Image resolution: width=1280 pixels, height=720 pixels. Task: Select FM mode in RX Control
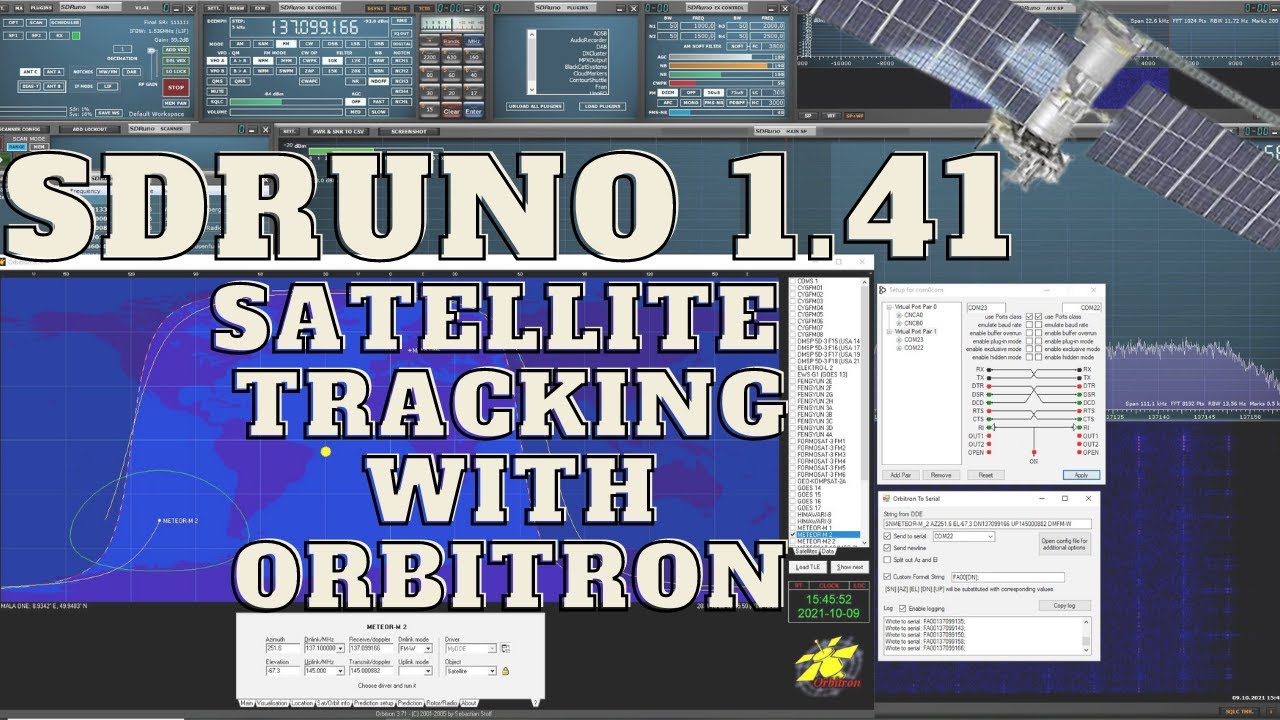point(285,44)
